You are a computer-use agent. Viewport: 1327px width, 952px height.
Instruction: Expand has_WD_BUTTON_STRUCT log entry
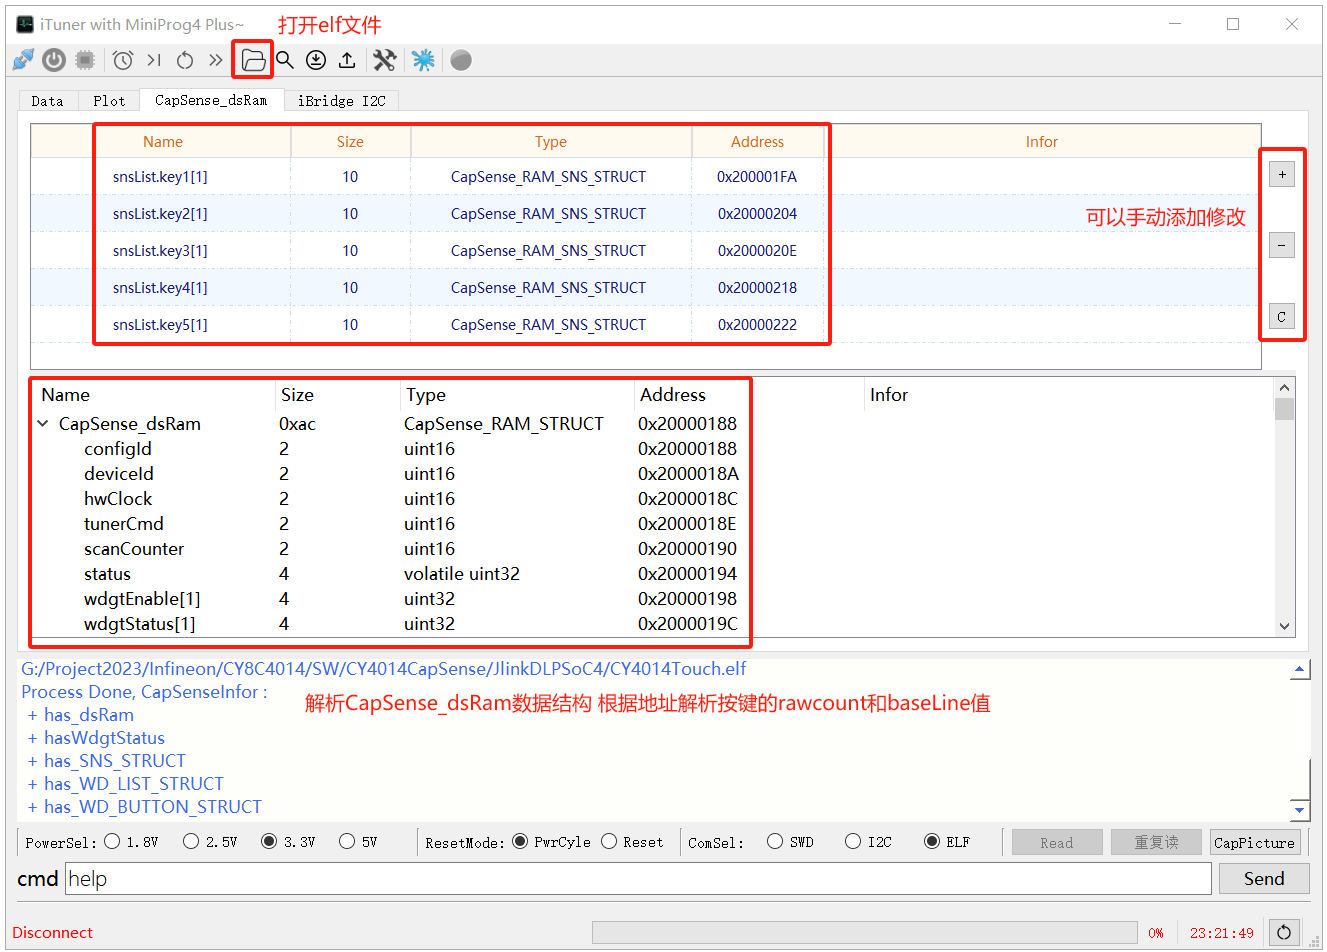[33, 807]
